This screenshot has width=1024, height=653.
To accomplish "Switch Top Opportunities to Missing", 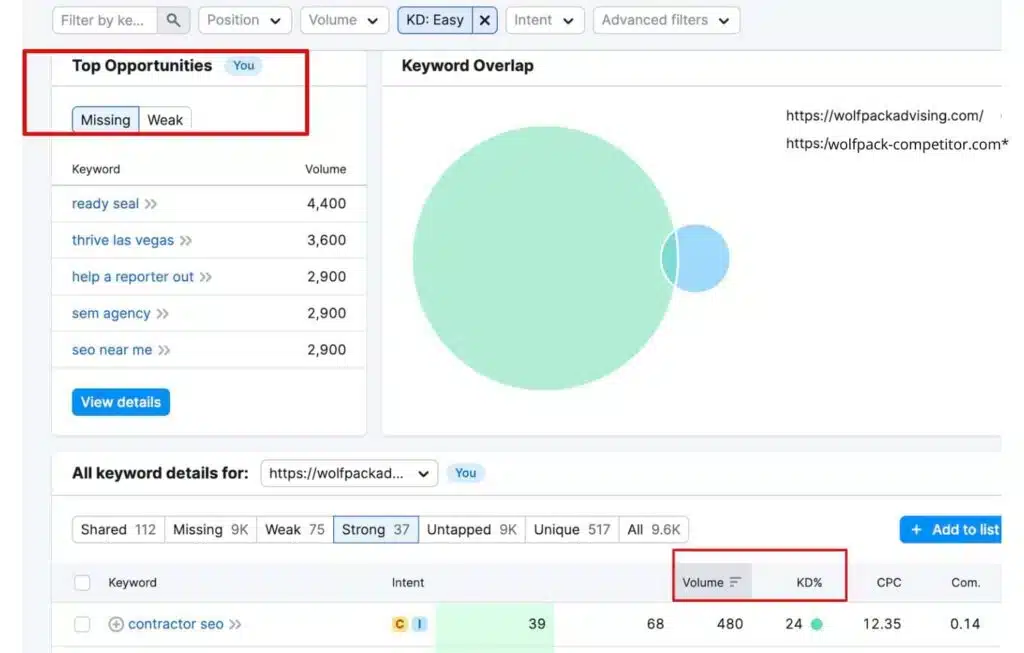I will [106, 120].
